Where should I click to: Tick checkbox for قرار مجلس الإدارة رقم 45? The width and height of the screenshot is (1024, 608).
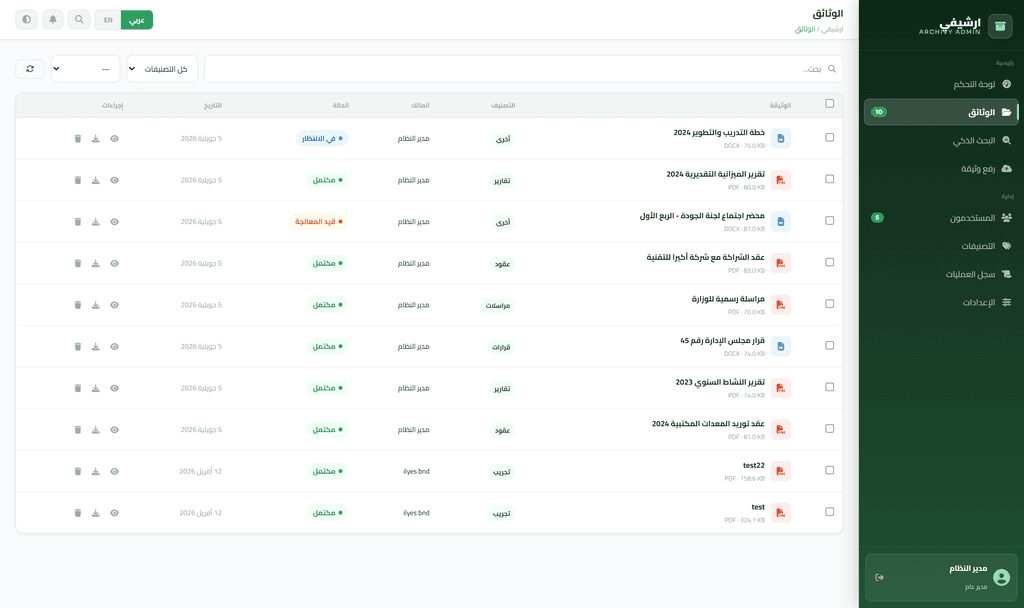[829, 345]
